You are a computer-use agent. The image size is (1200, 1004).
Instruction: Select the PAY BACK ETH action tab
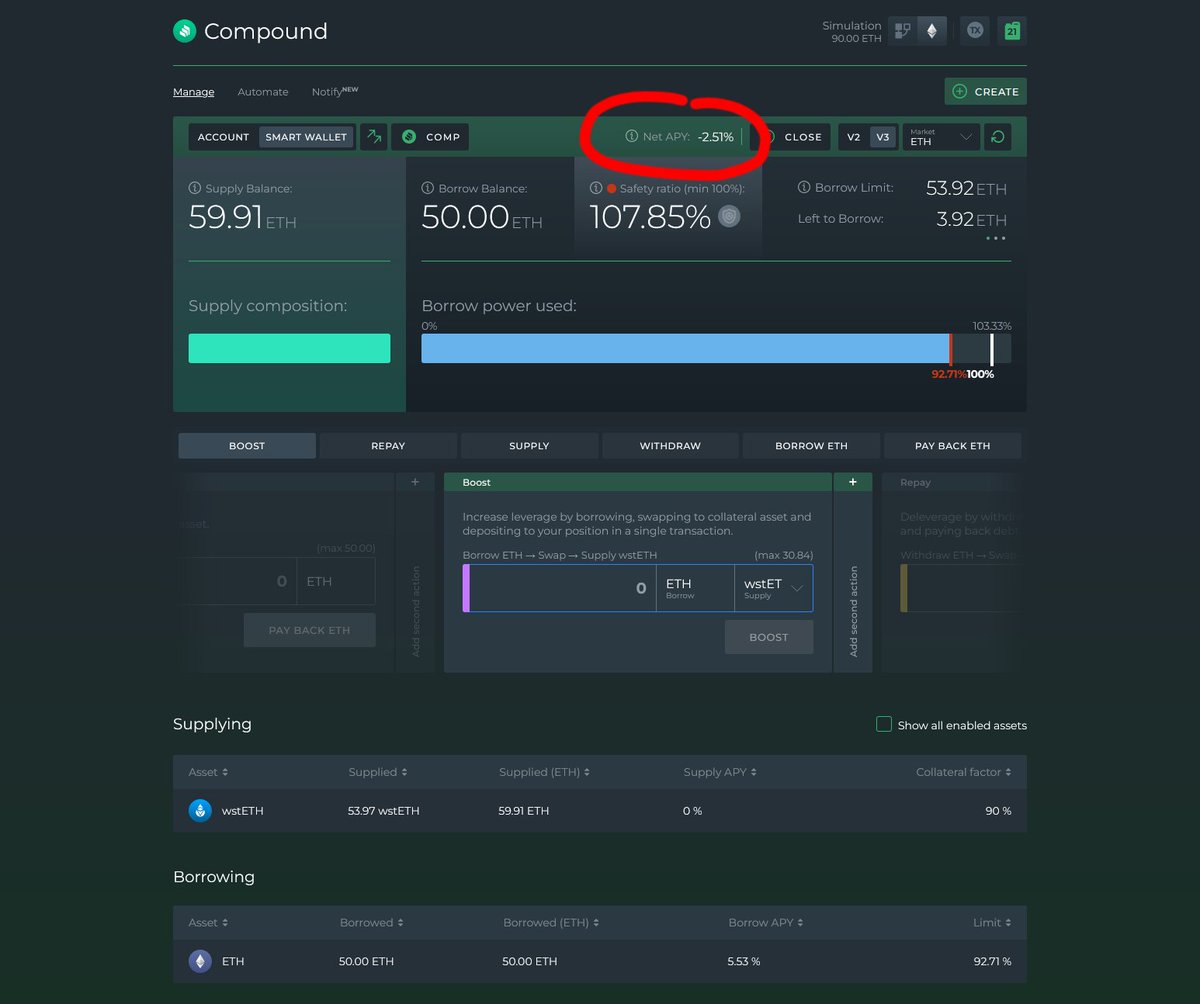952,446
